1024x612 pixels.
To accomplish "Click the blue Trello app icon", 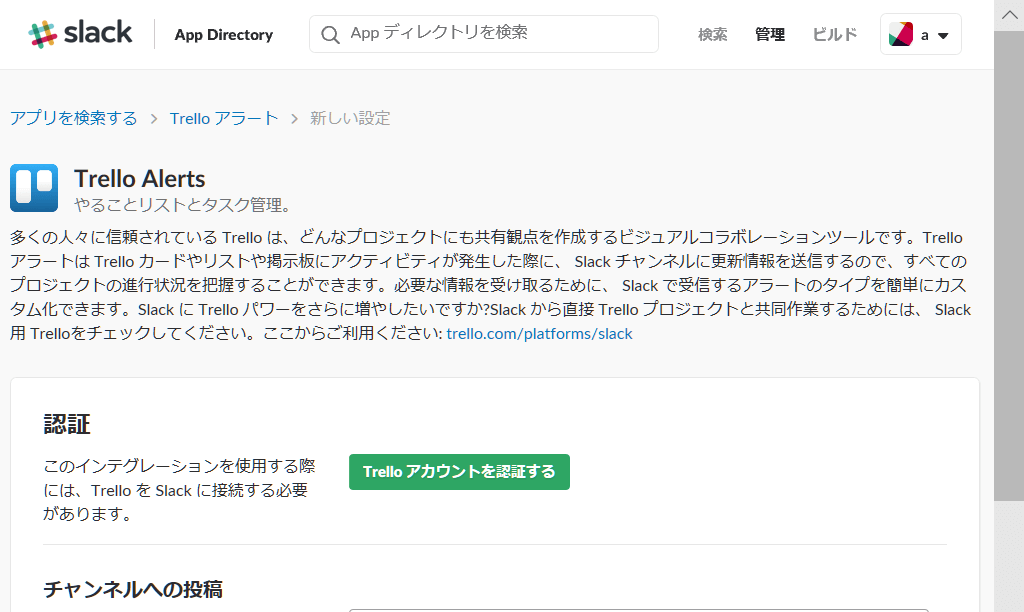I will [x=34, y=188].
